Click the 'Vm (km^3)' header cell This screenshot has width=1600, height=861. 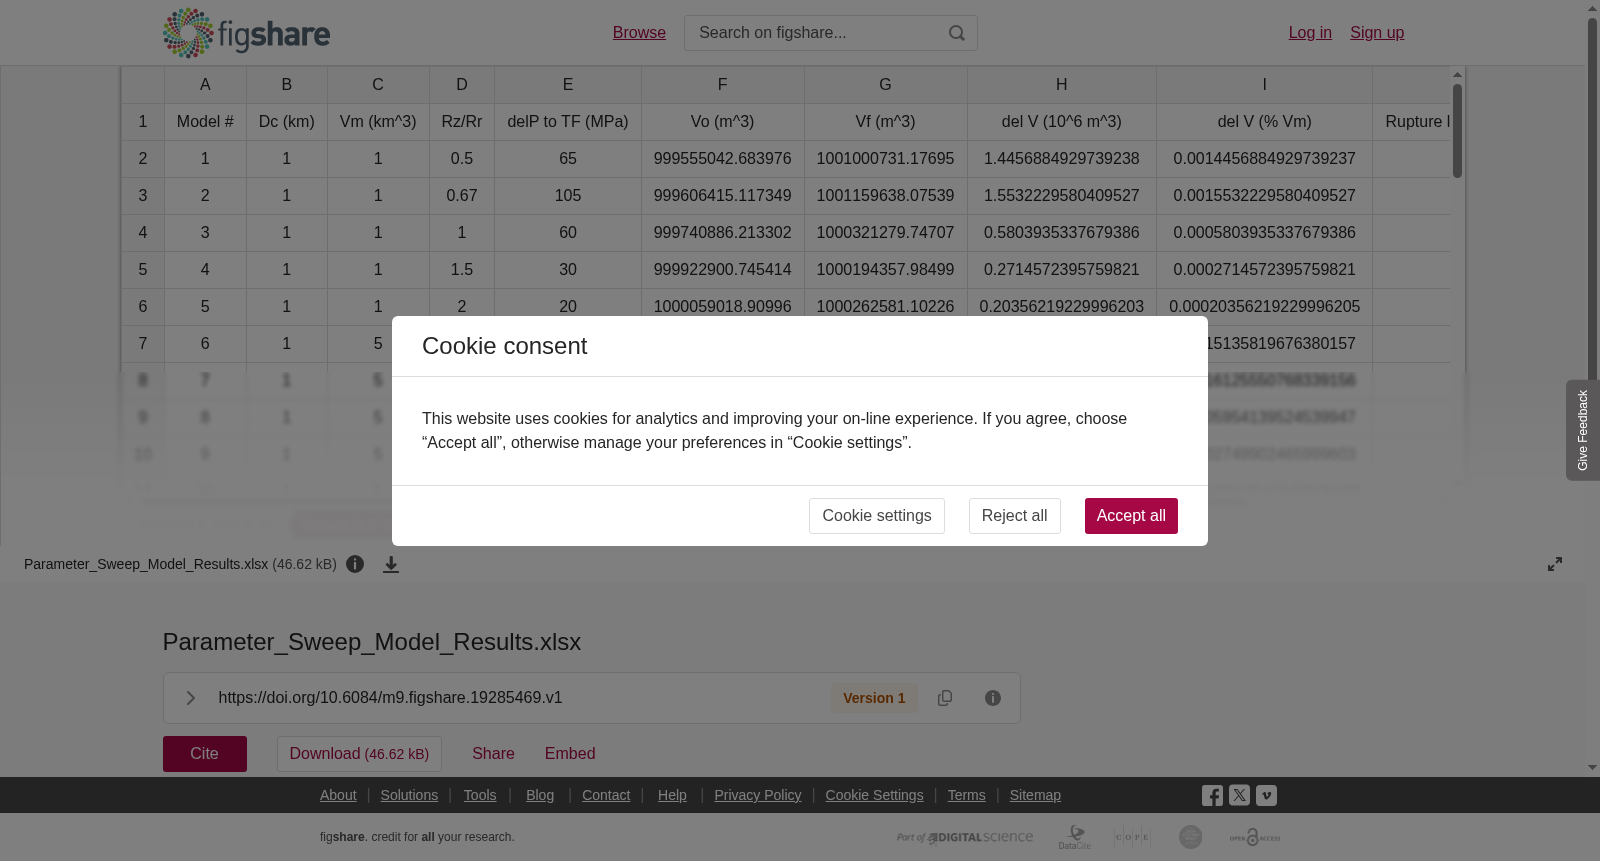378,122
